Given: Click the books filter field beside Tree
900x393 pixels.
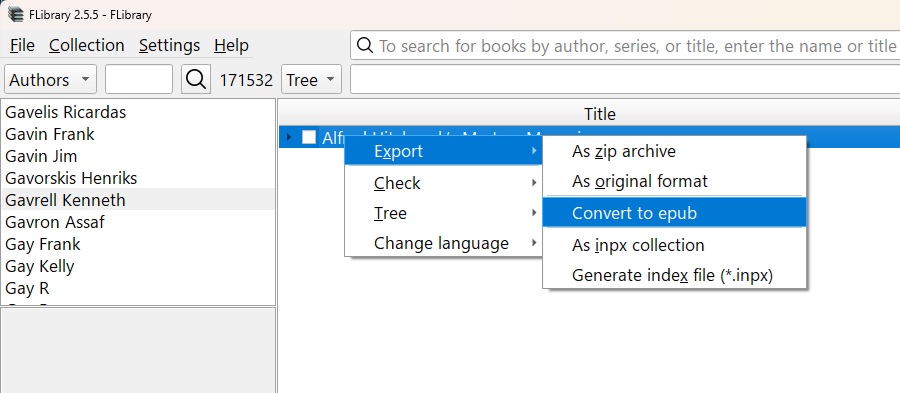Looking at the screenshot, I should coord(625,79).
